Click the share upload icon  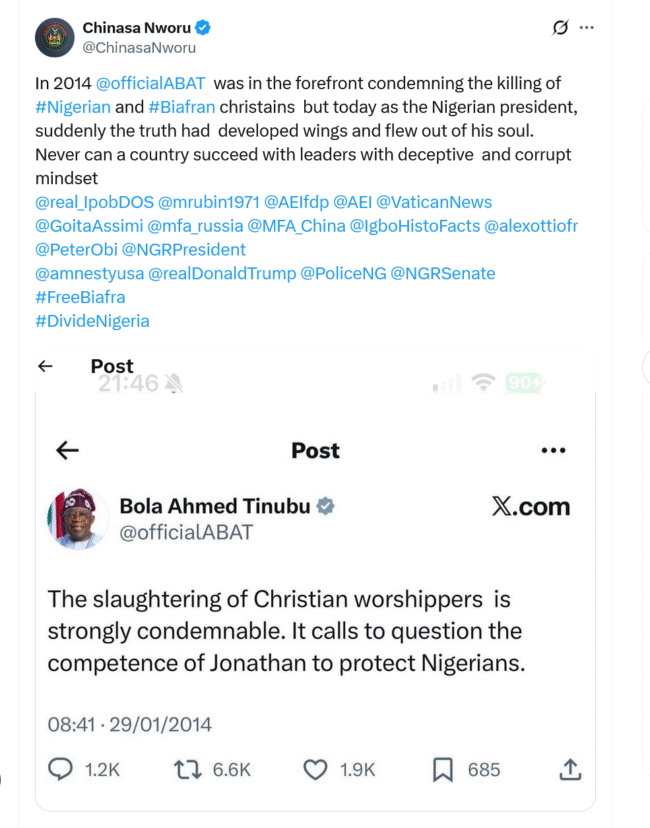(570, 769)
